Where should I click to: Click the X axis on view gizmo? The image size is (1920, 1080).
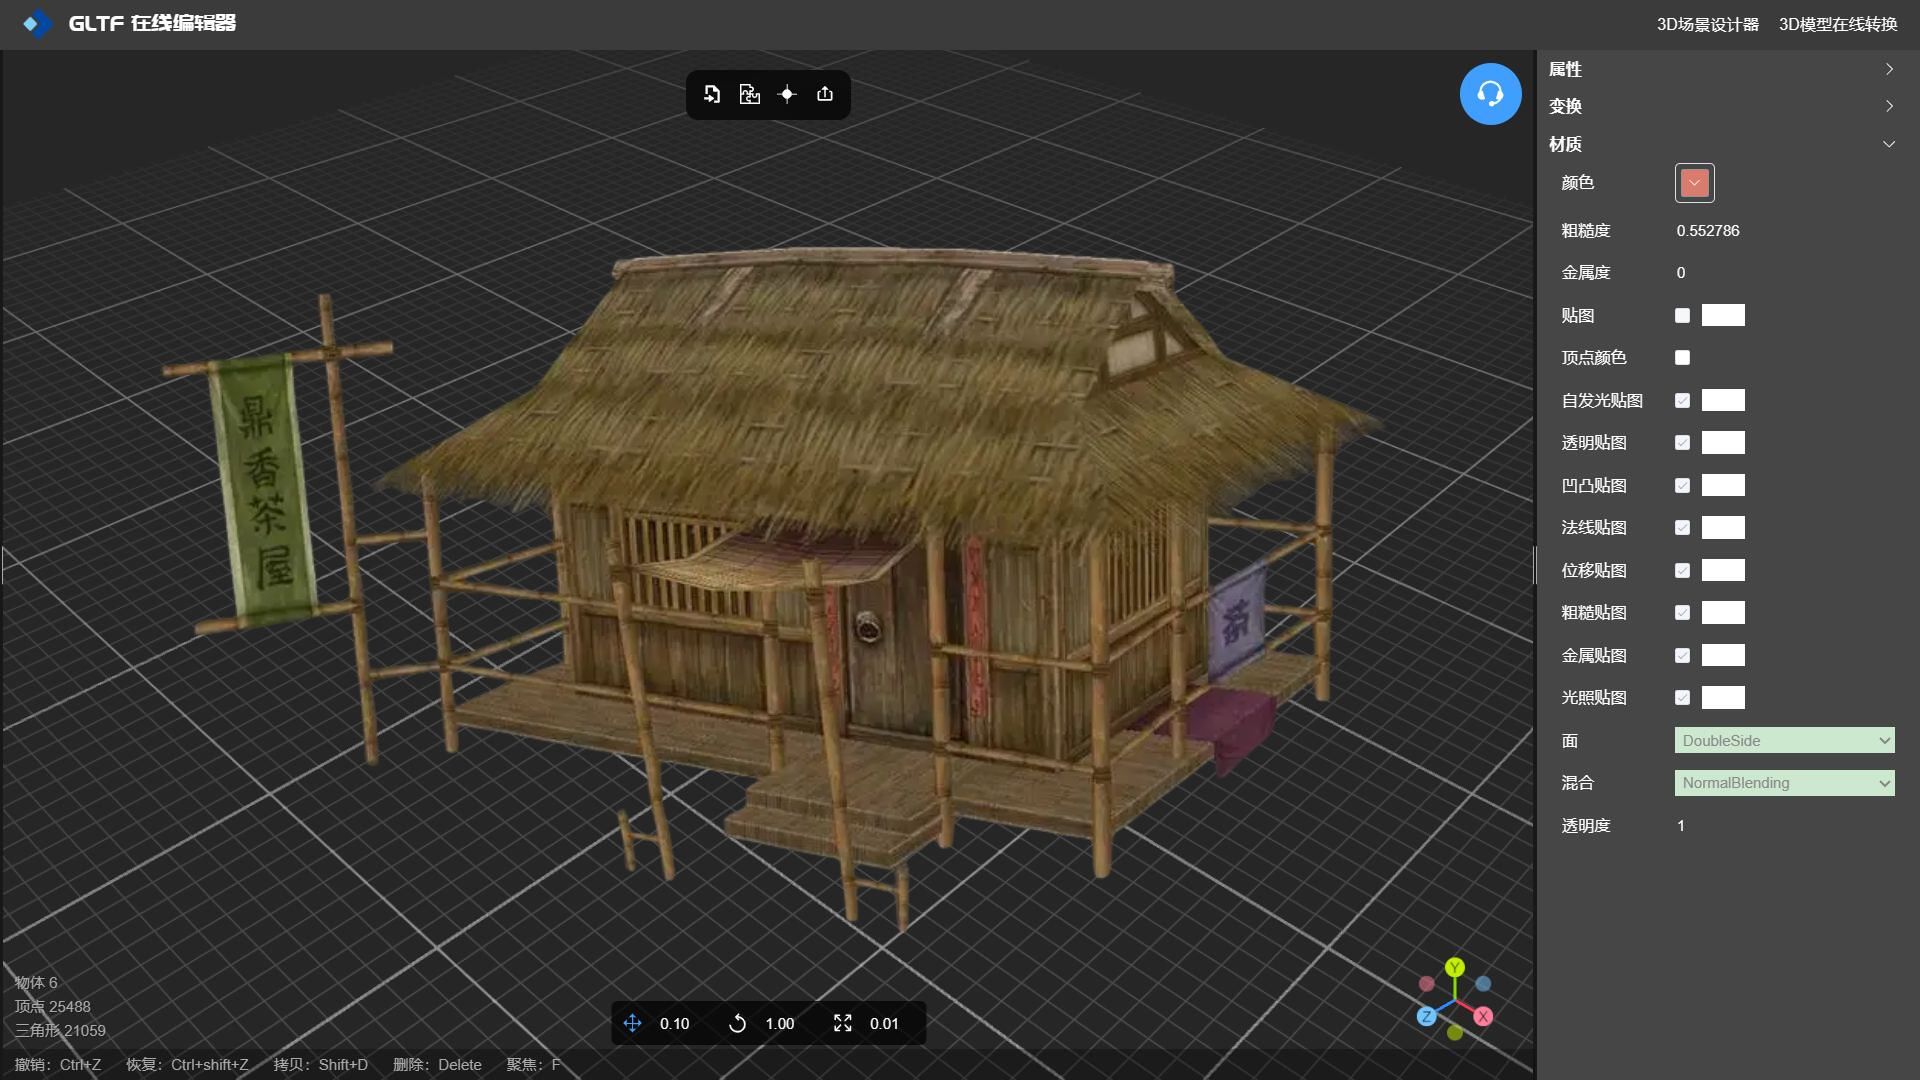(1483, 1016)
